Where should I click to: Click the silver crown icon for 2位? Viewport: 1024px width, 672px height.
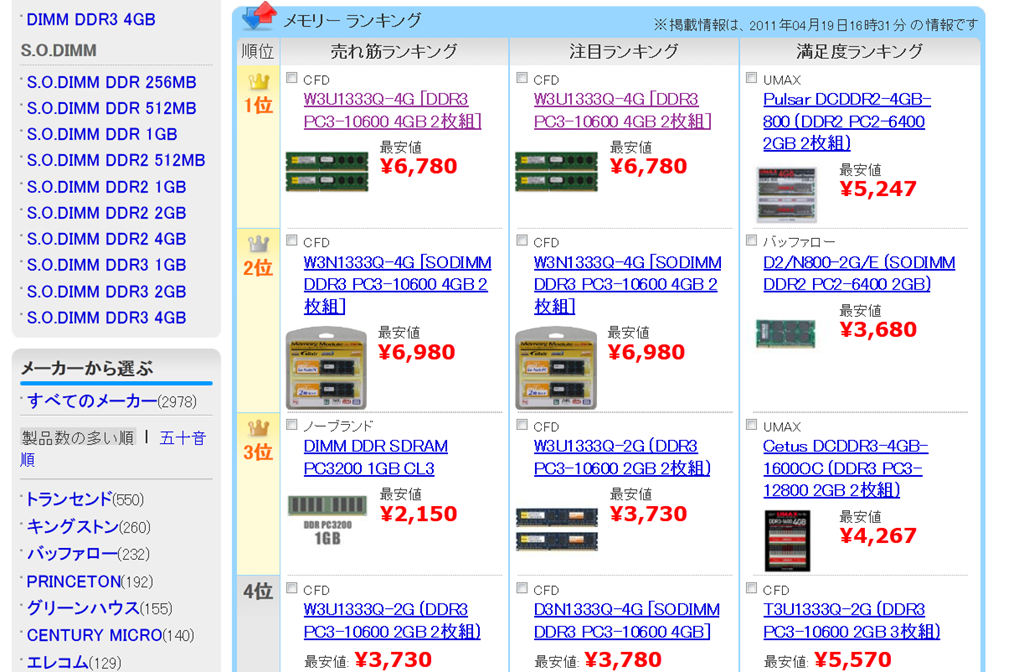[x=259, y=244]
